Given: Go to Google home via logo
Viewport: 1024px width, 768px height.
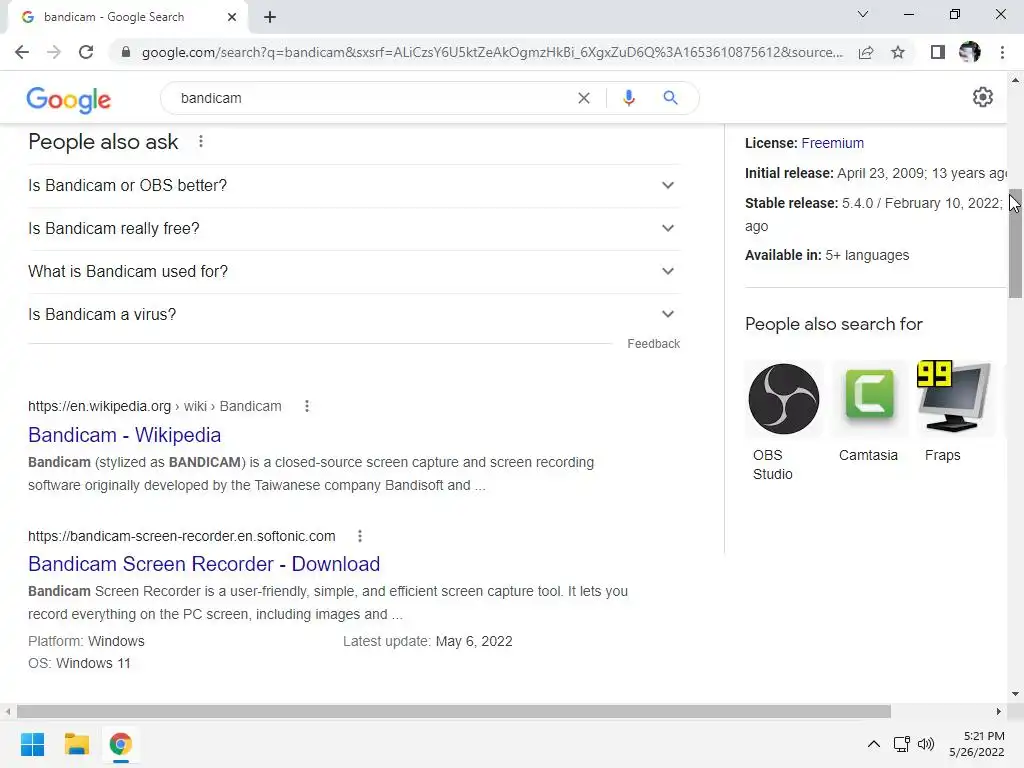Looking at the screenshot, I should pyautogui.click(x=69, y=99).
